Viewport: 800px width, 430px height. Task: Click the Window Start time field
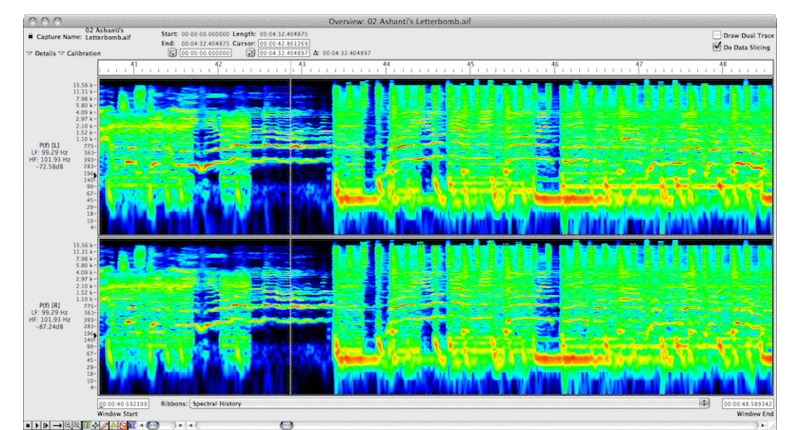pos(123,403)
